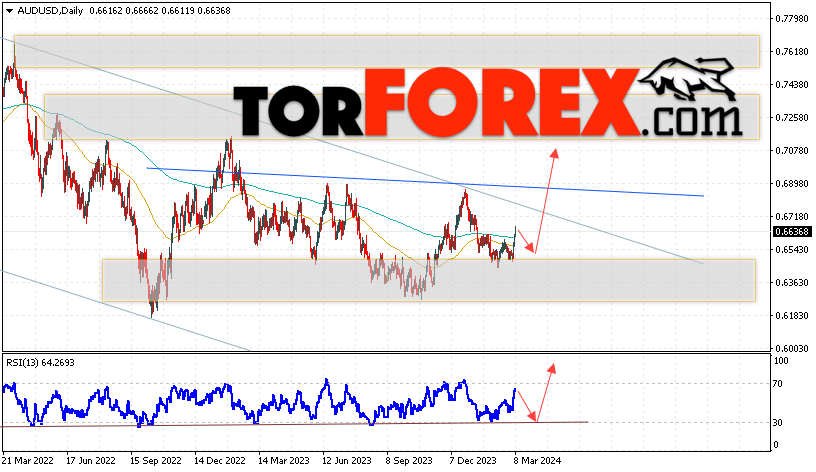
Task: Click price level 0.70780 on axis
Action: pos(792,150)
